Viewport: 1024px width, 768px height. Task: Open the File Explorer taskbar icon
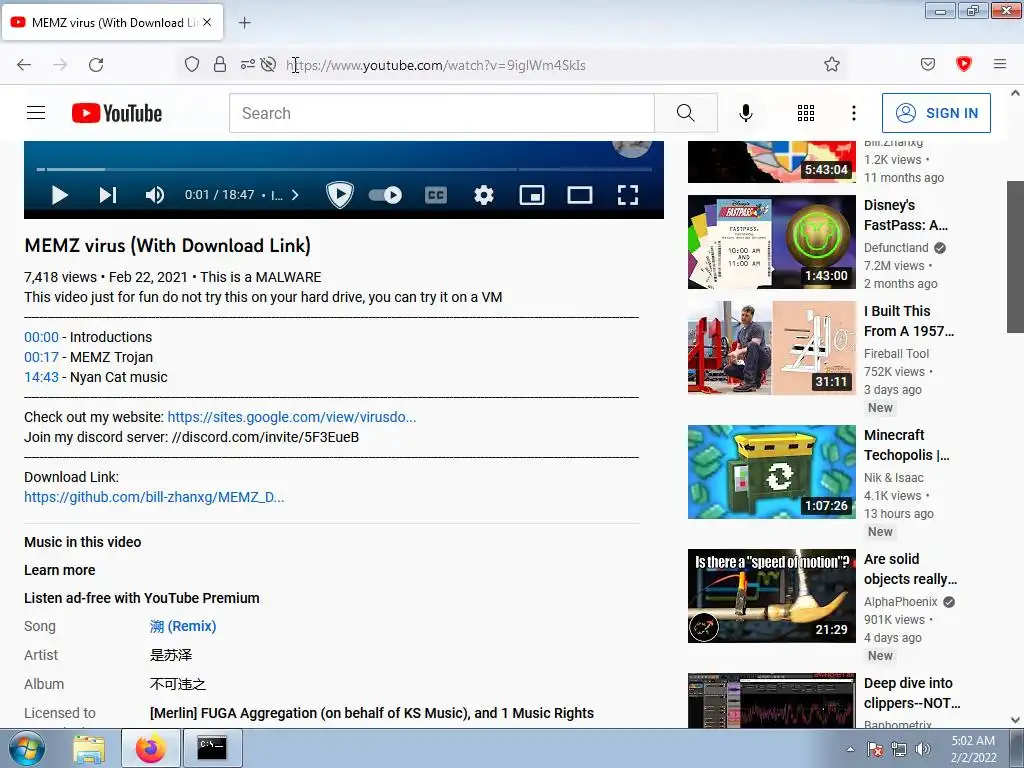[x=89, y=748]
